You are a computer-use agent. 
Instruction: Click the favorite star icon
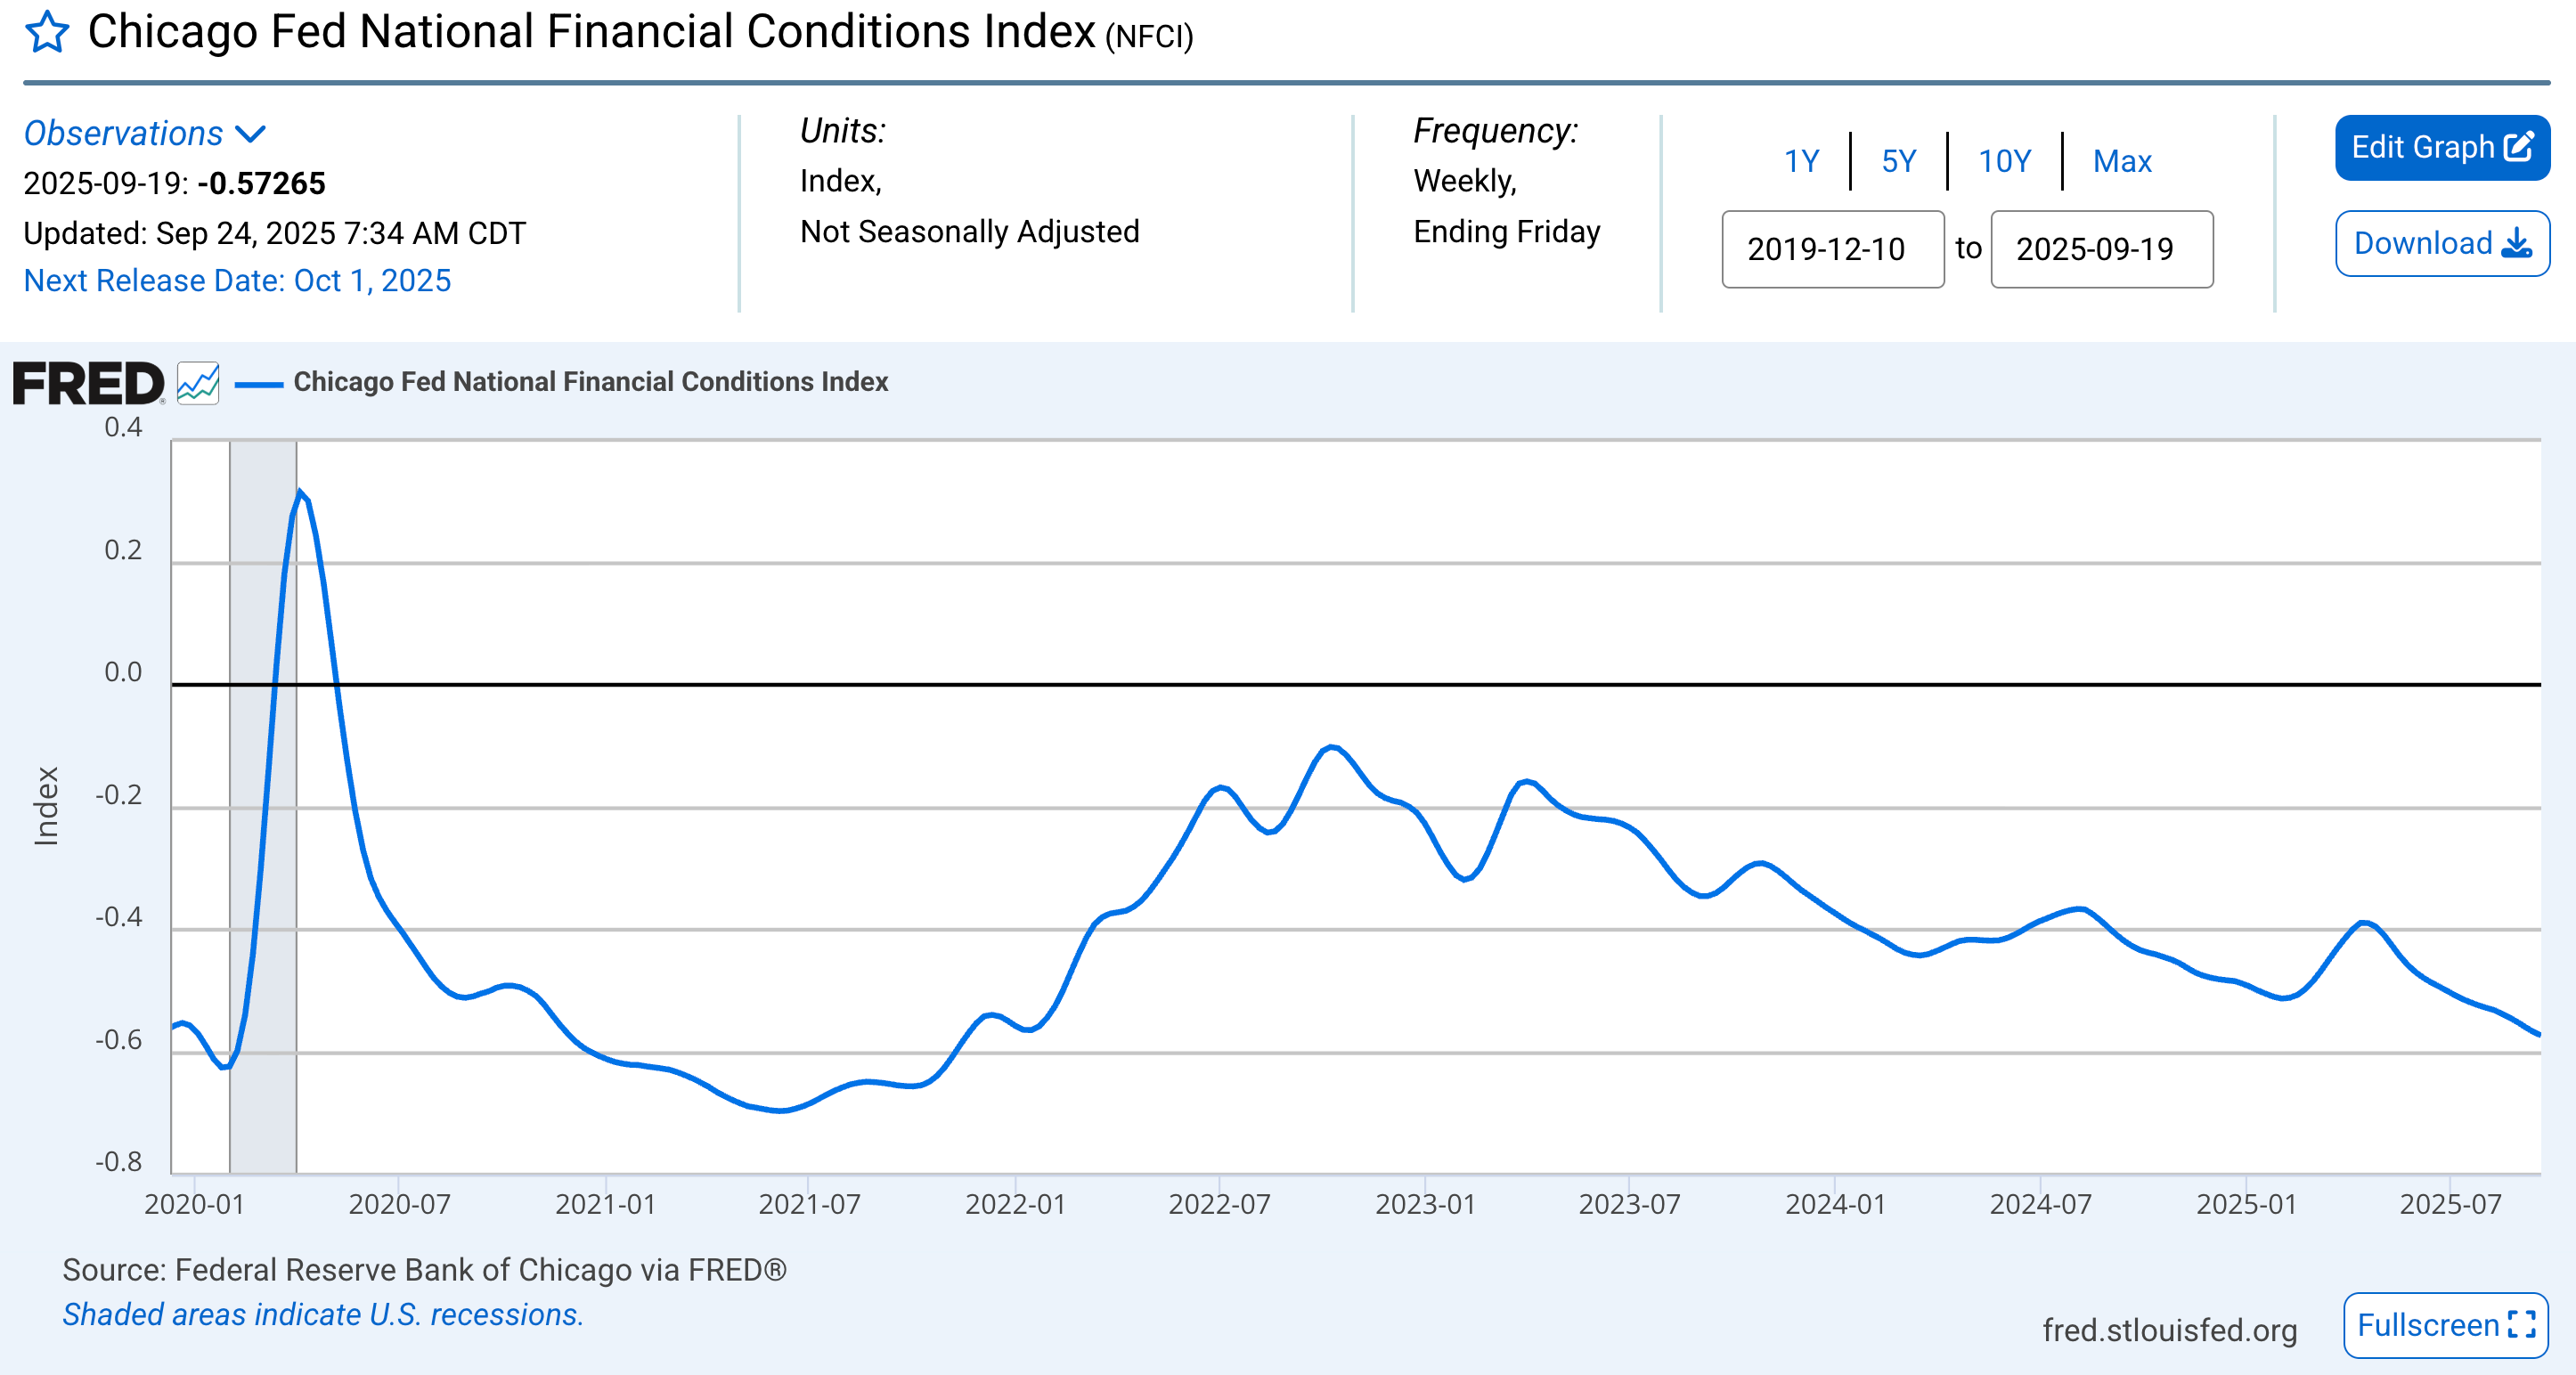click(47, 33)
